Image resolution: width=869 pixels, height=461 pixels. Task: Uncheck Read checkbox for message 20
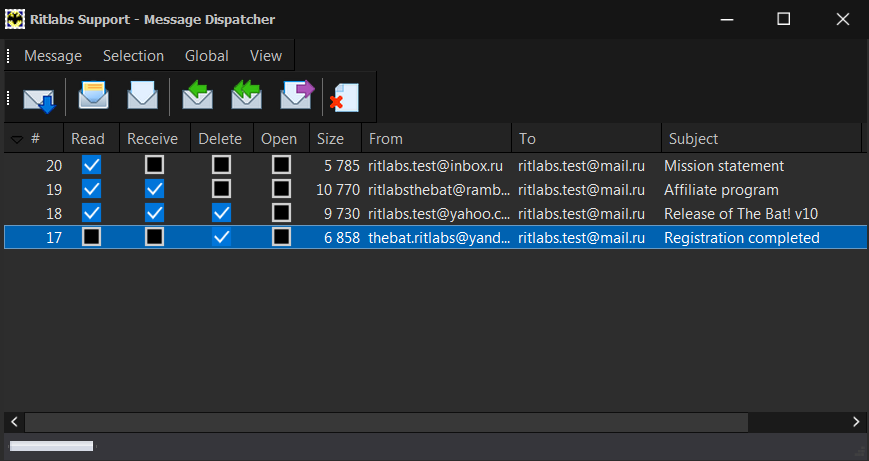tap(91, 165)
